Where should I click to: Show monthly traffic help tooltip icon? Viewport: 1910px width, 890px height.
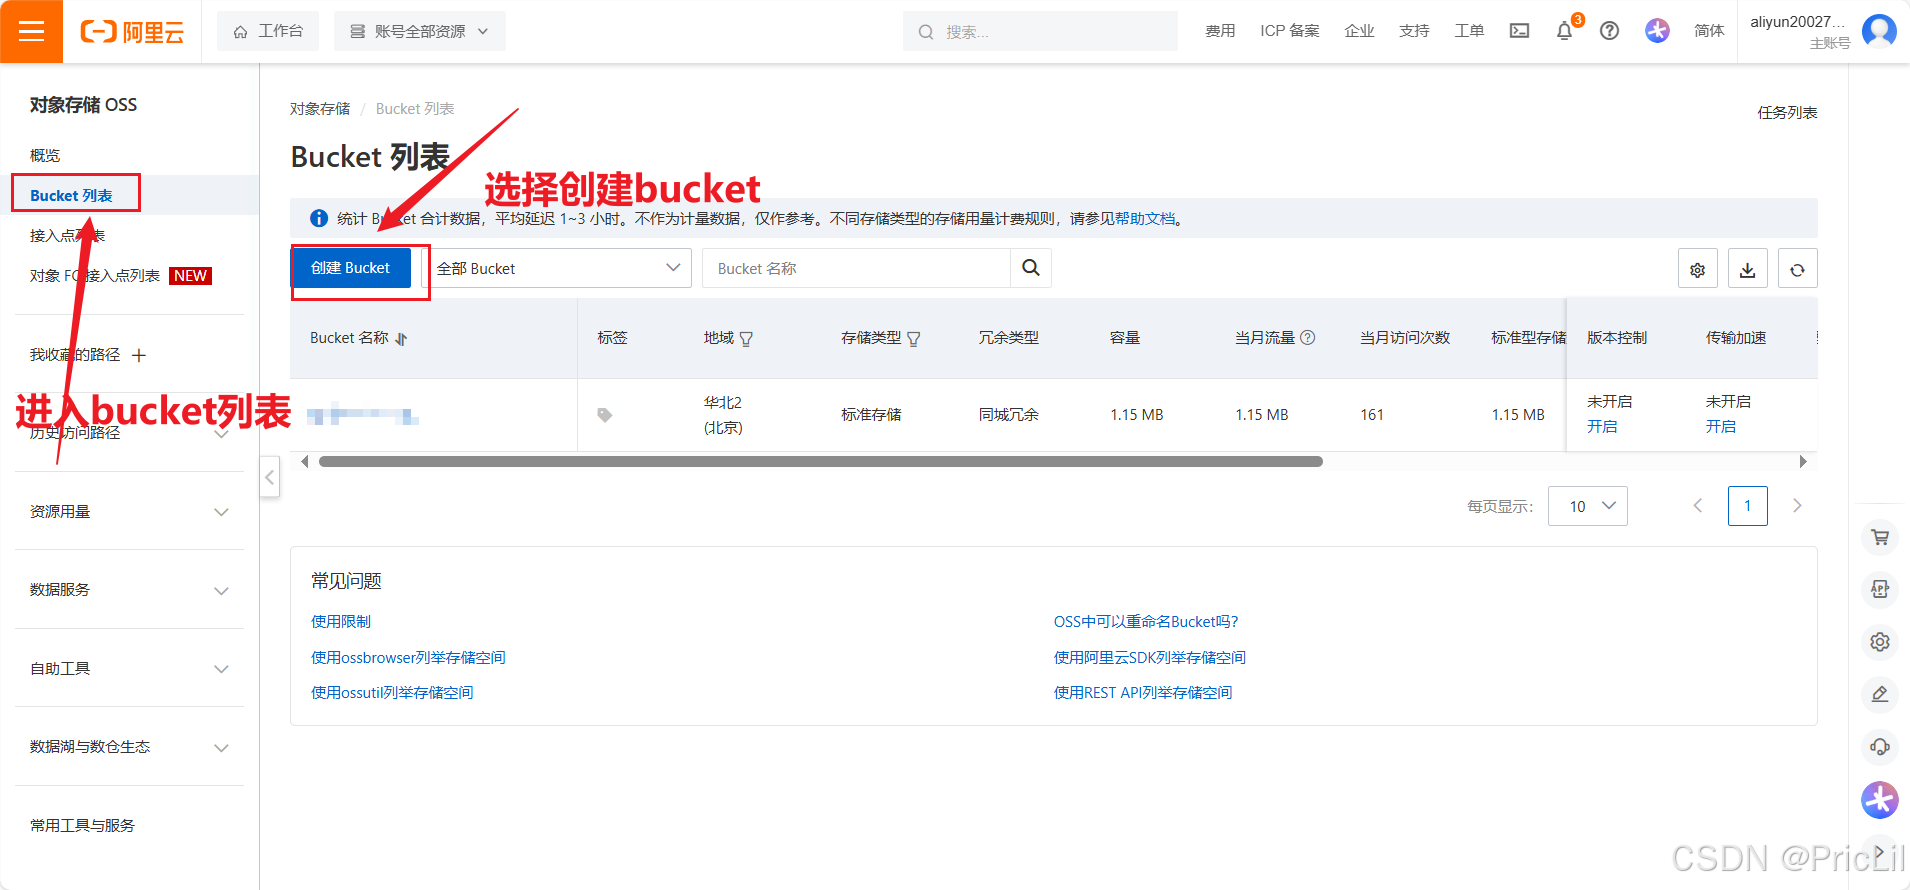(x=1307, y=338)
